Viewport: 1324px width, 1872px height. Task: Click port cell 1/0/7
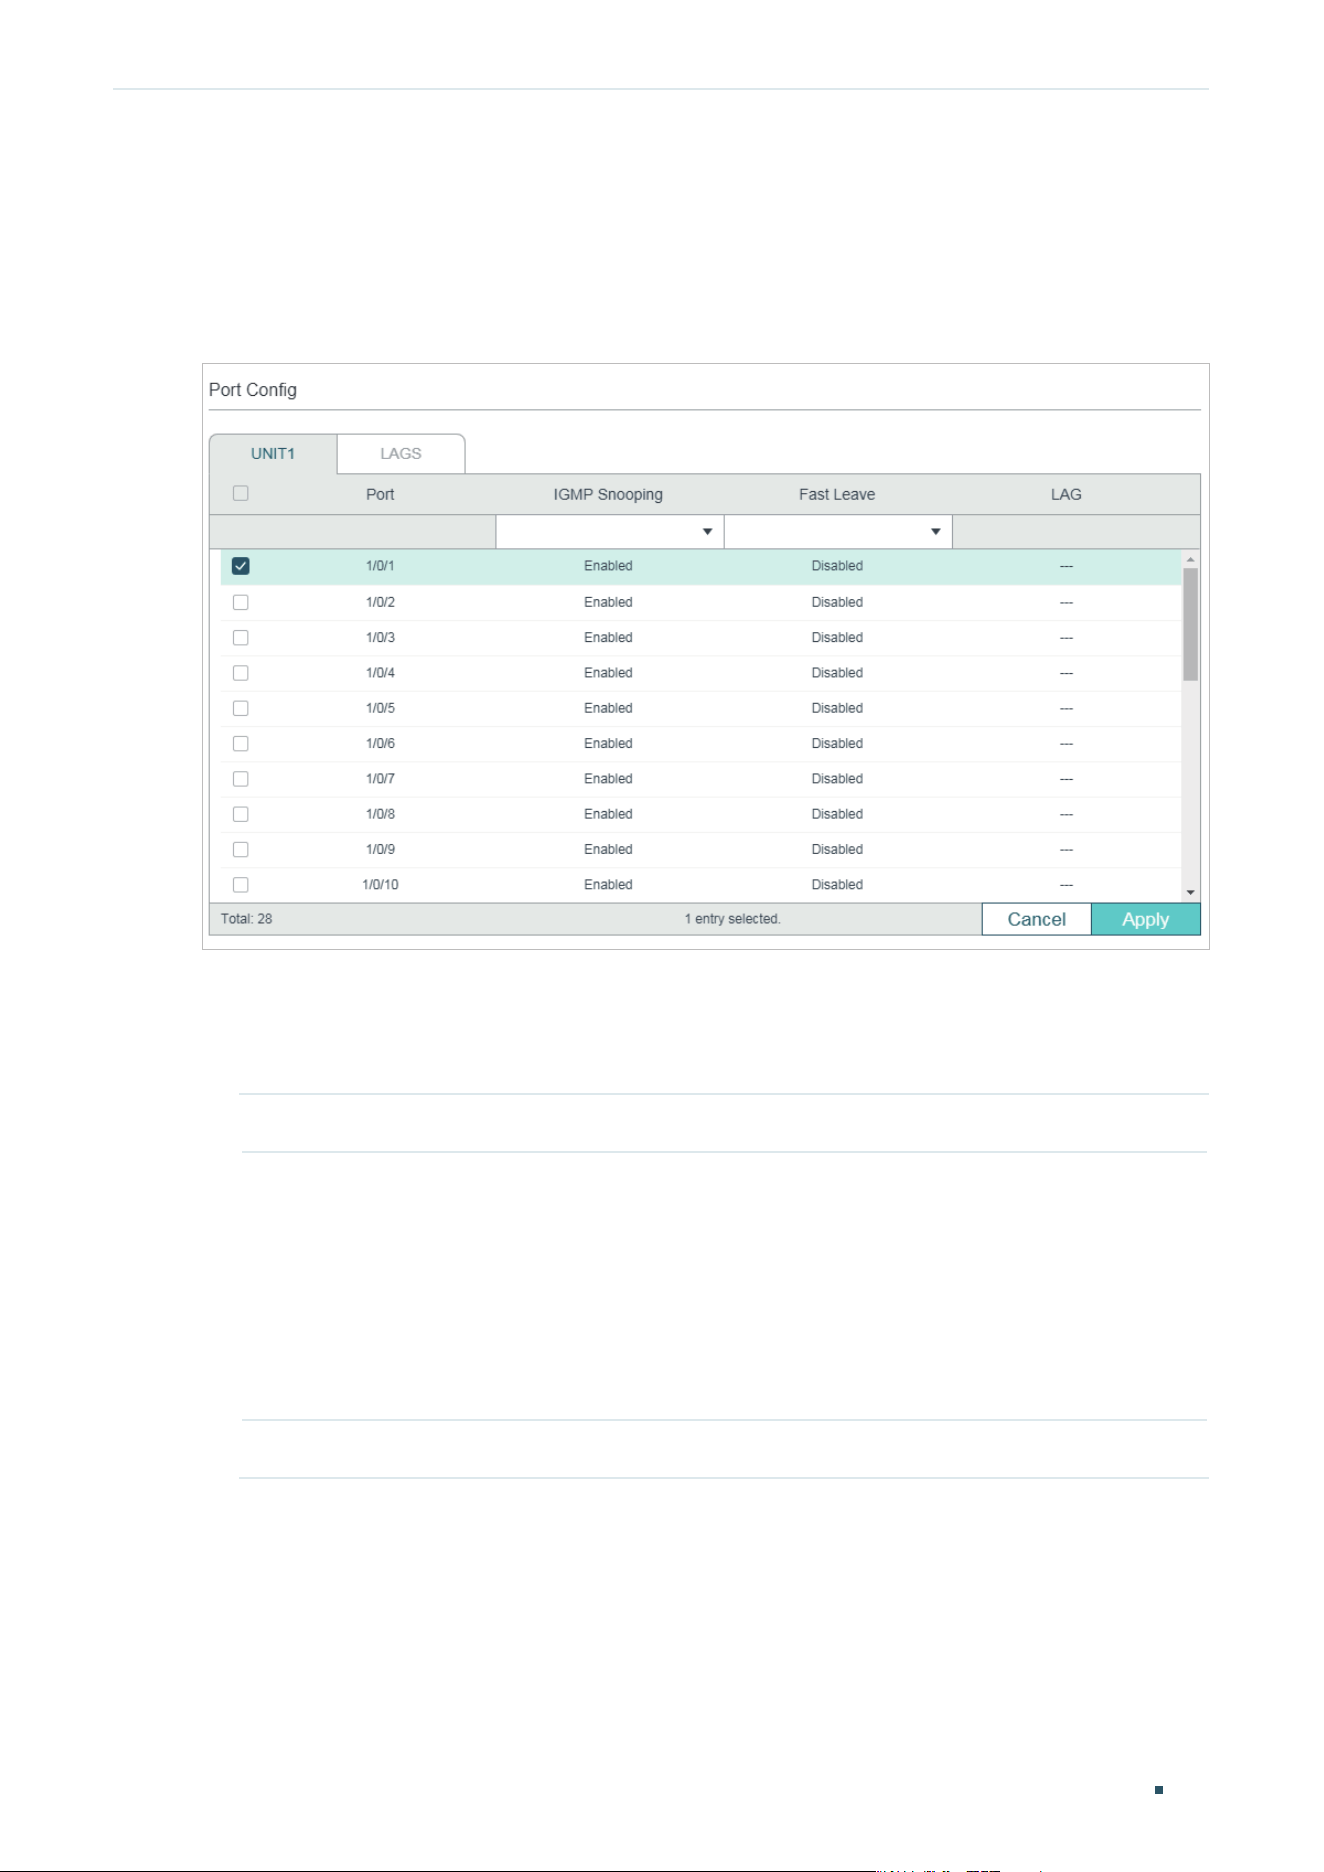[x=380, y=779]
